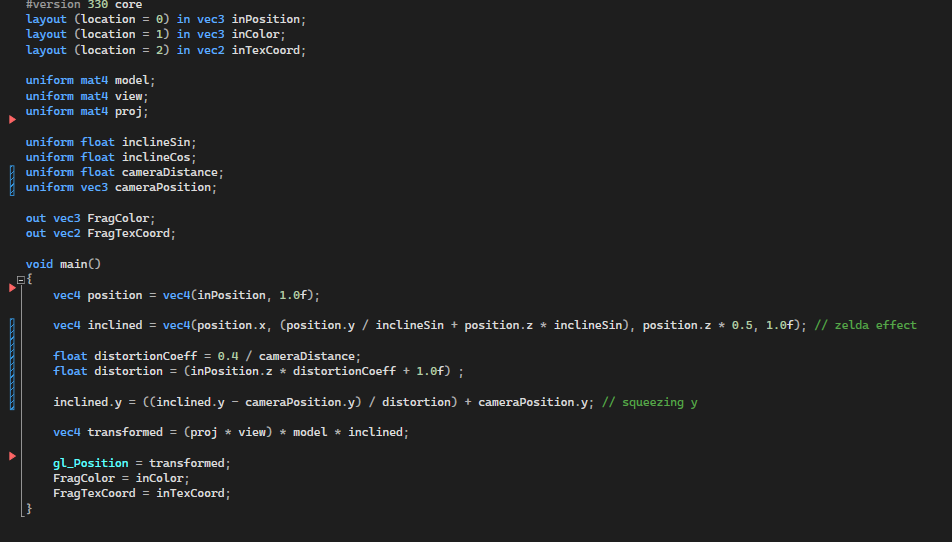Click the "// zelda effect" comment
Viewport: 952px width, 542px height.
865,325
